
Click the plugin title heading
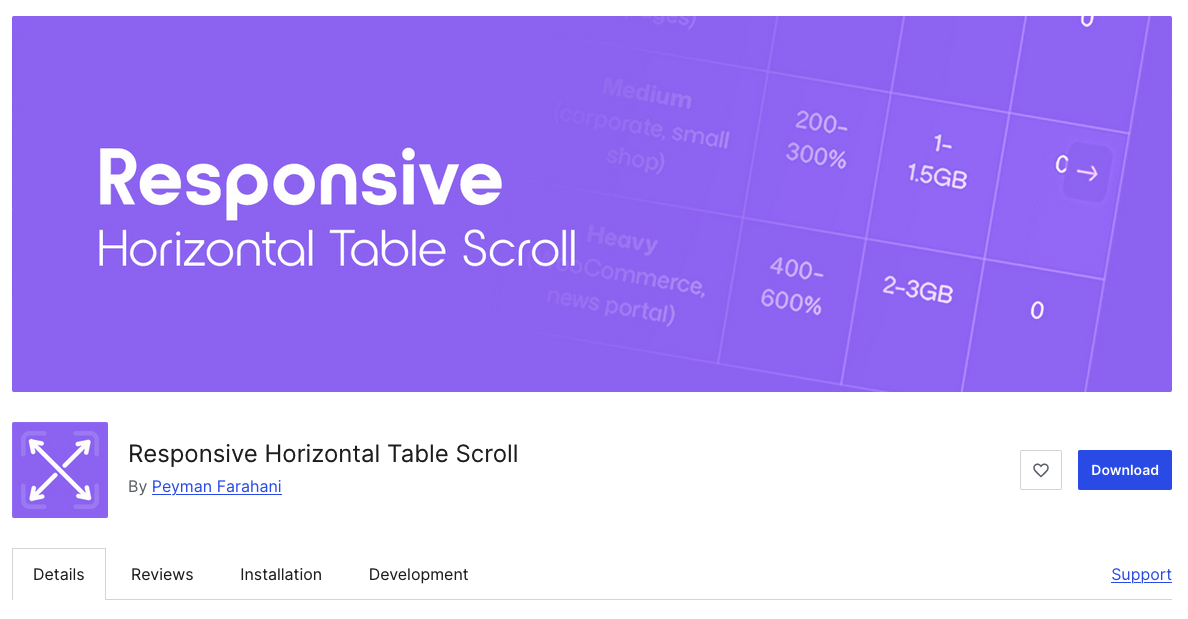[x=323, y=453]
